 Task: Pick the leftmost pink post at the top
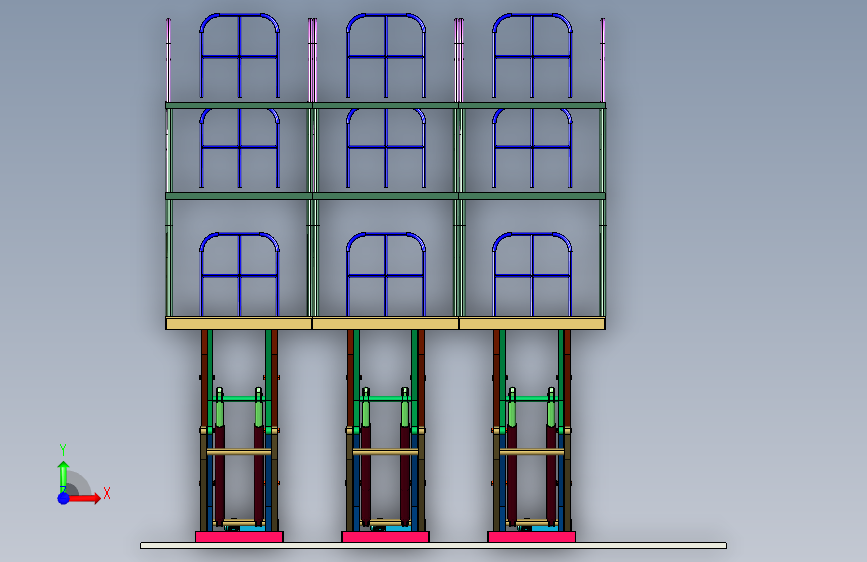pyautogui.click(x=168, y=60)
